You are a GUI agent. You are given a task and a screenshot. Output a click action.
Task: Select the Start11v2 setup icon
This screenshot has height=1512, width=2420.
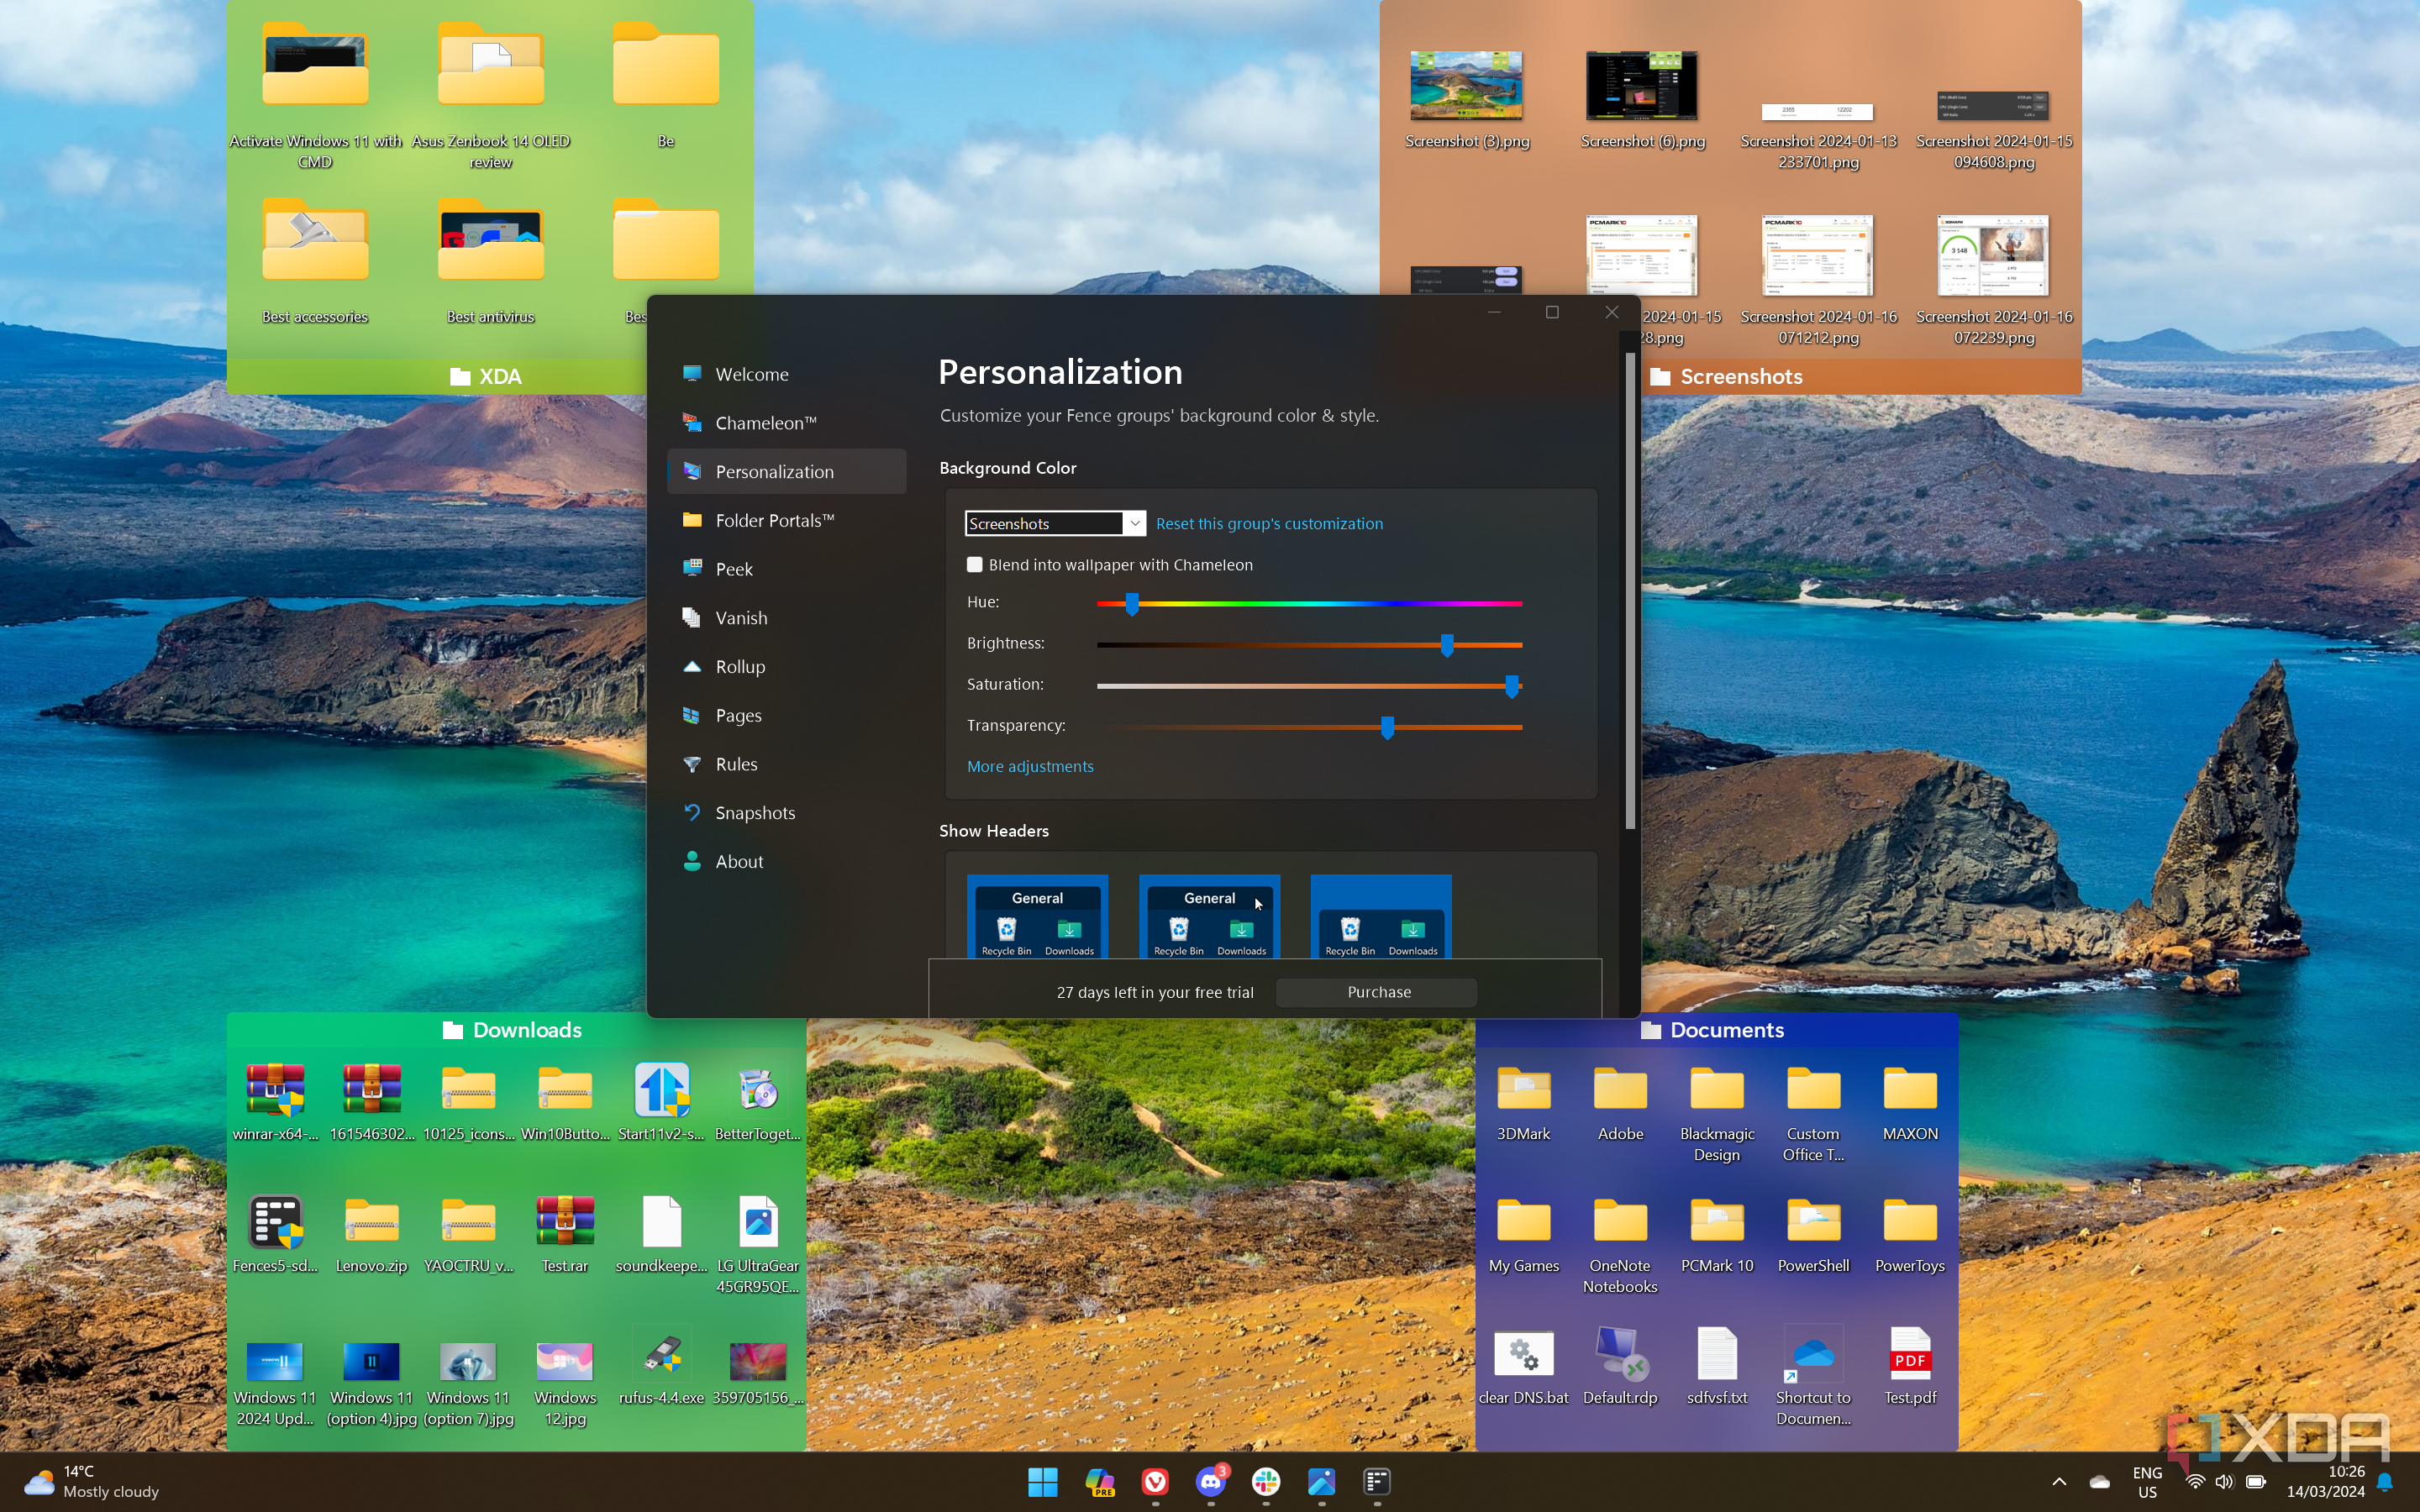(x=661, y=1102)
